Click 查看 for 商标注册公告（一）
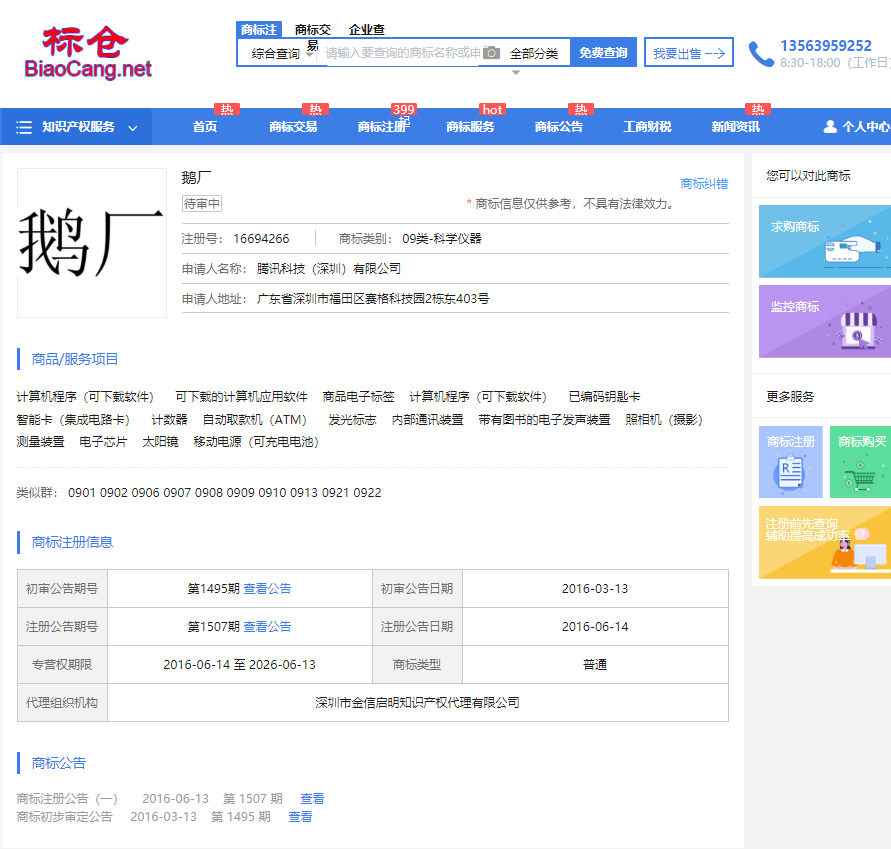The image size is (891, 849). [312, 798]
